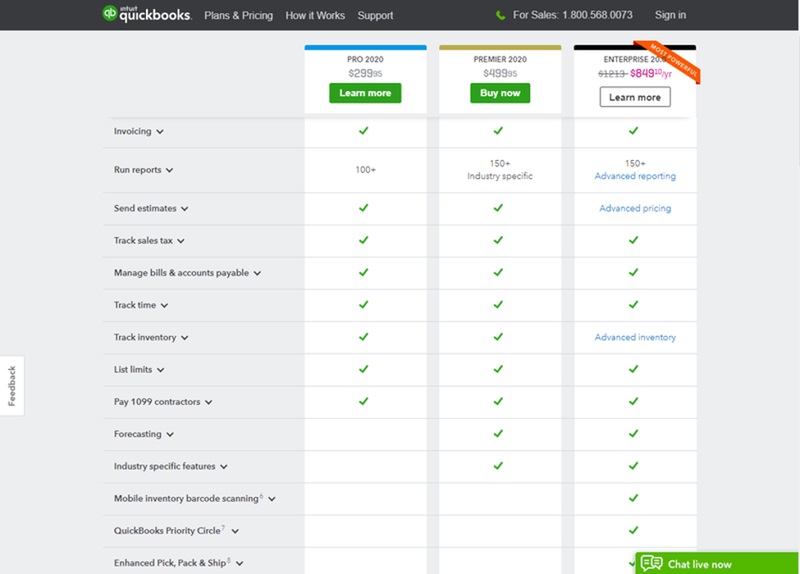800x574 pixels.
Task: Click the Sign in link
Action: pyautogui.click(x=670, y=15)
